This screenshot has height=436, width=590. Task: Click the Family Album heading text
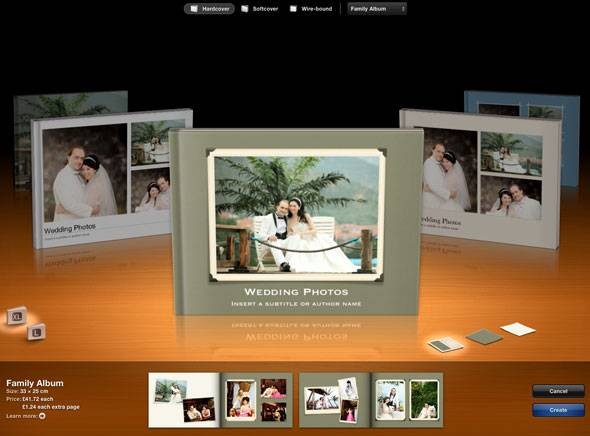tap(35, 383)
